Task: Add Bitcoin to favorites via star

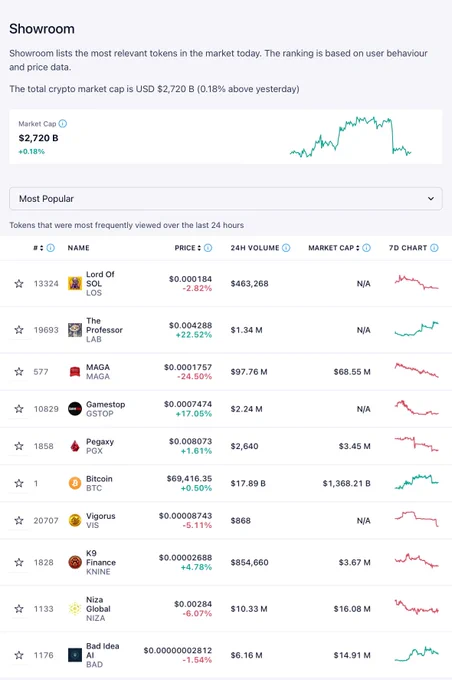Action: pos(19,483)
